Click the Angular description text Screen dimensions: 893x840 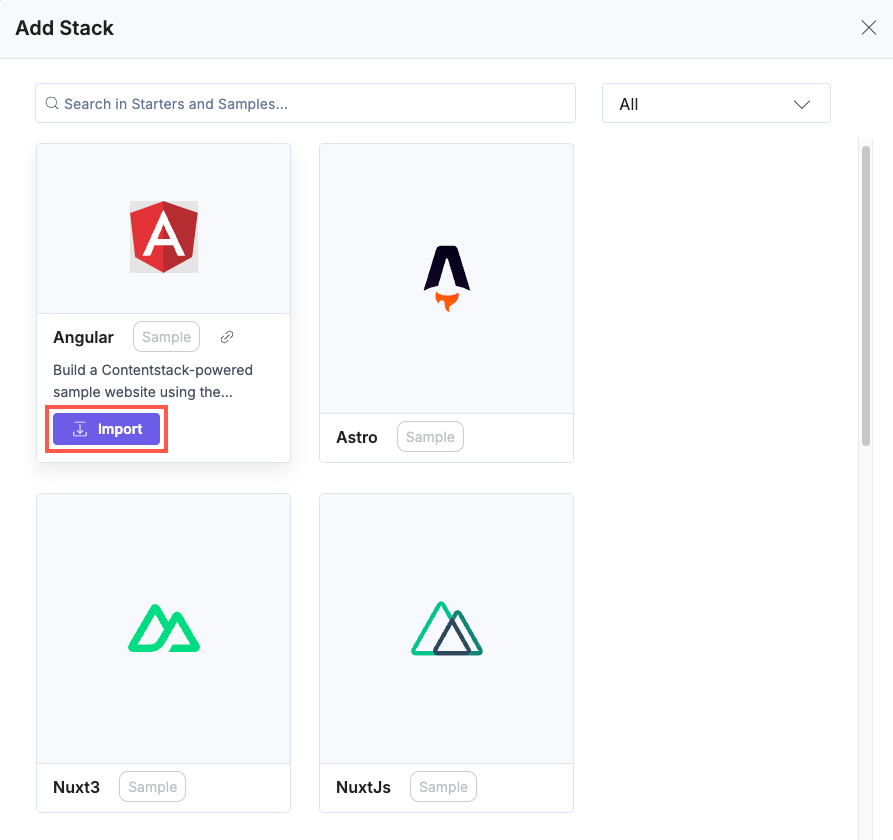pos(153,381)
